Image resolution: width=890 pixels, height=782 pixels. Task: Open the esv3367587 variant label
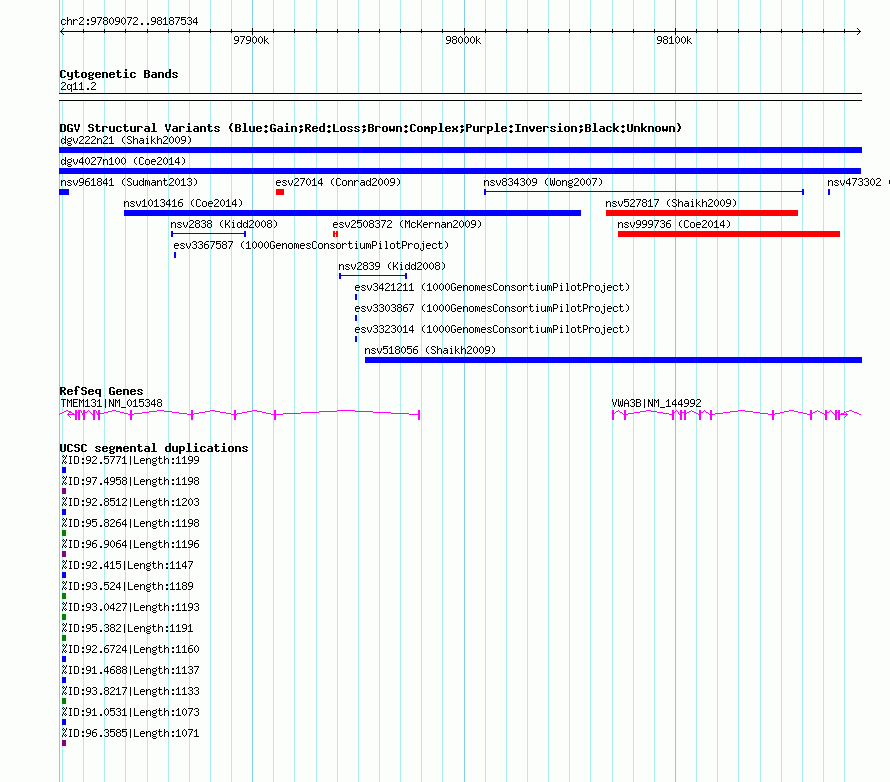pos(311,245)
